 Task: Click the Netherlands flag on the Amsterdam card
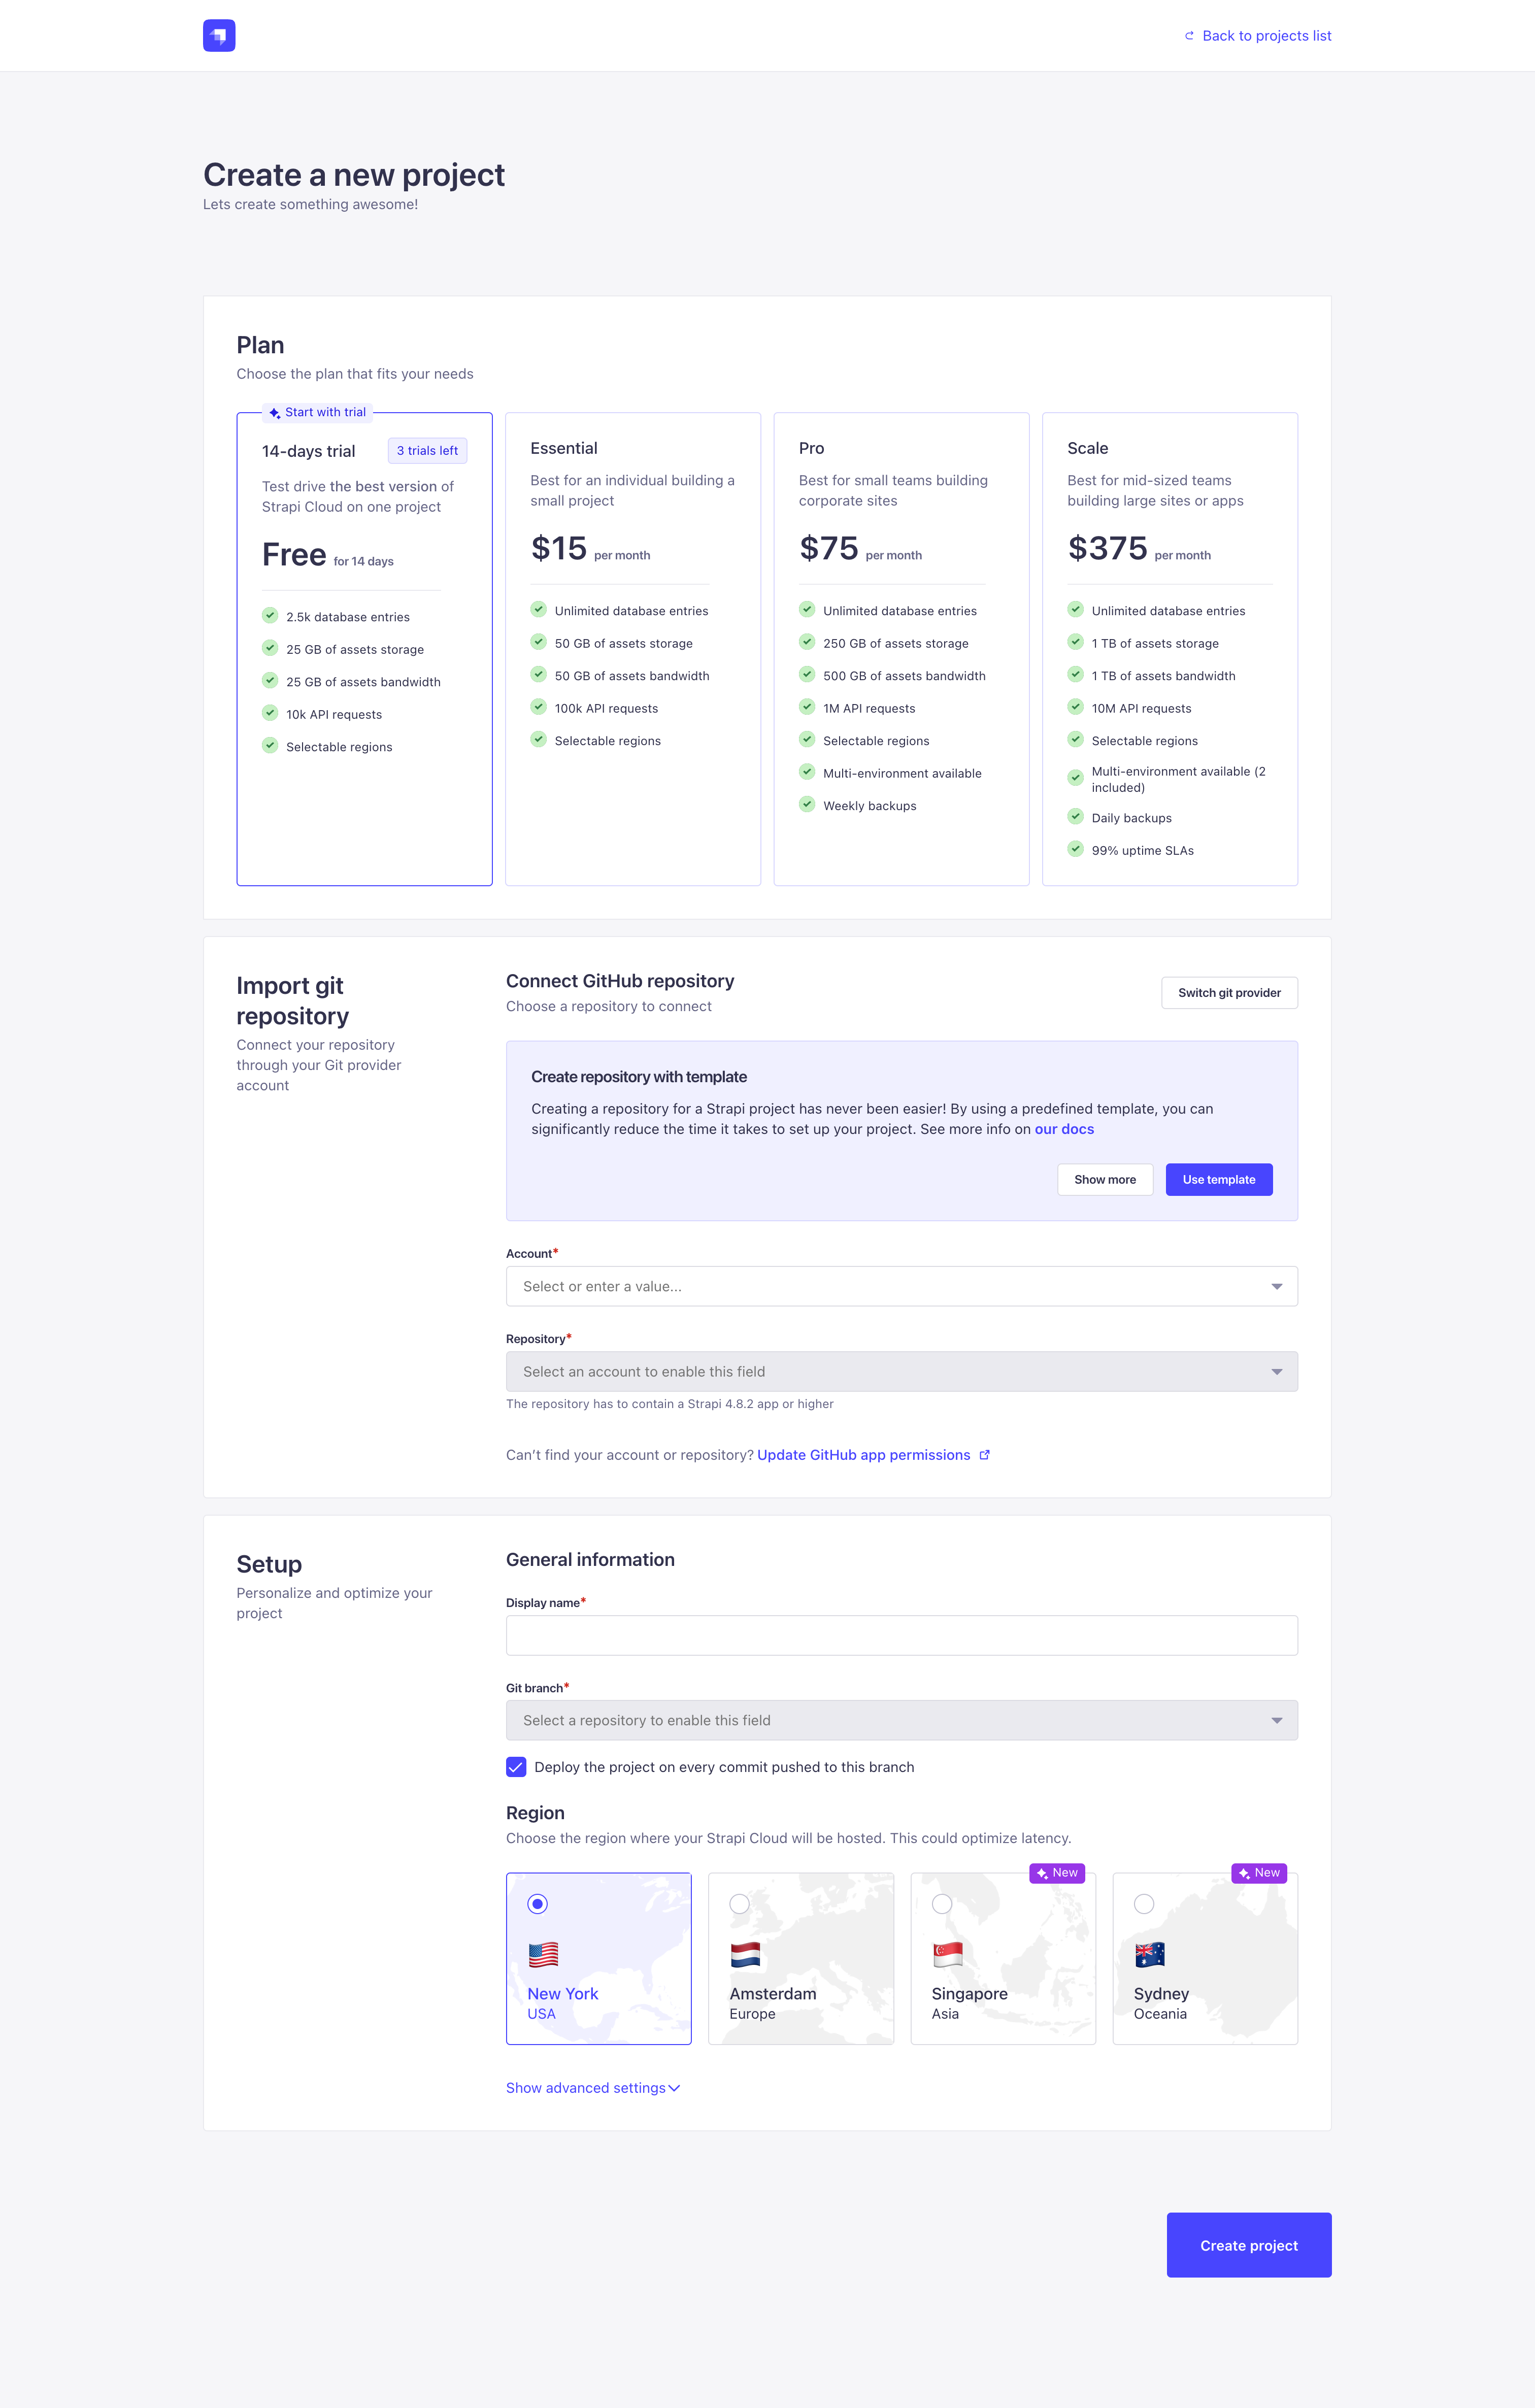point(747,1955)
